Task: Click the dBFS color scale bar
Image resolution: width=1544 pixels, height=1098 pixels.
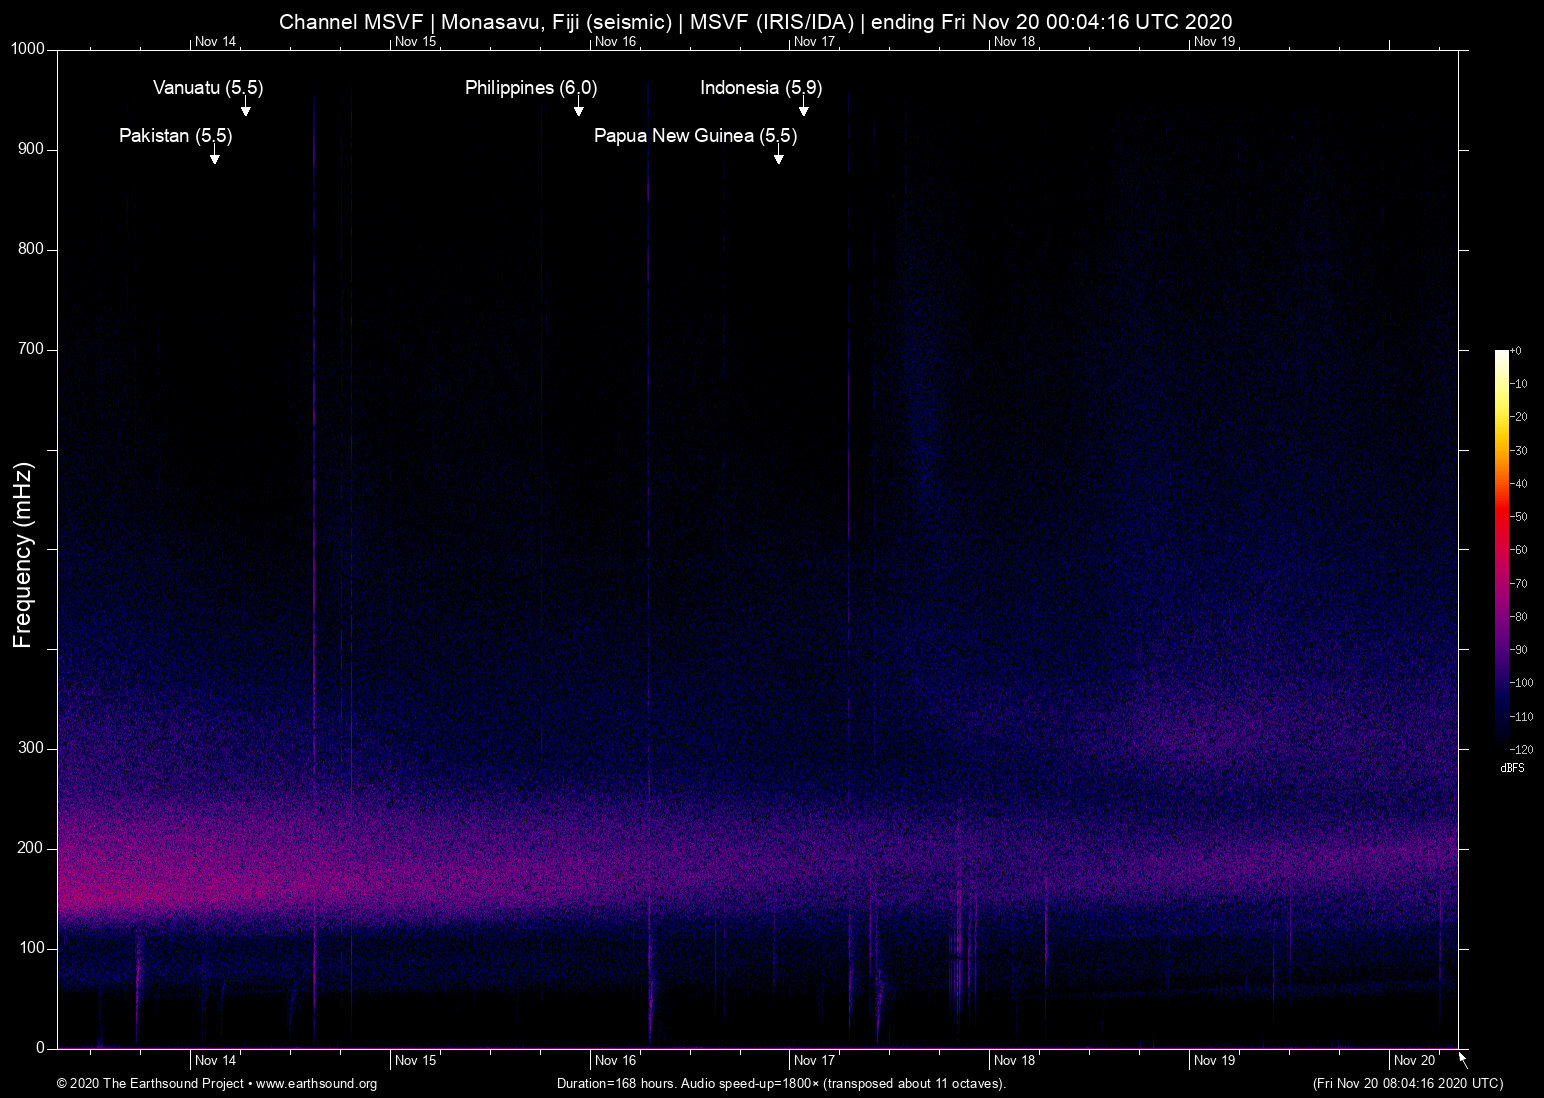Action: [x=1501, y=548]
